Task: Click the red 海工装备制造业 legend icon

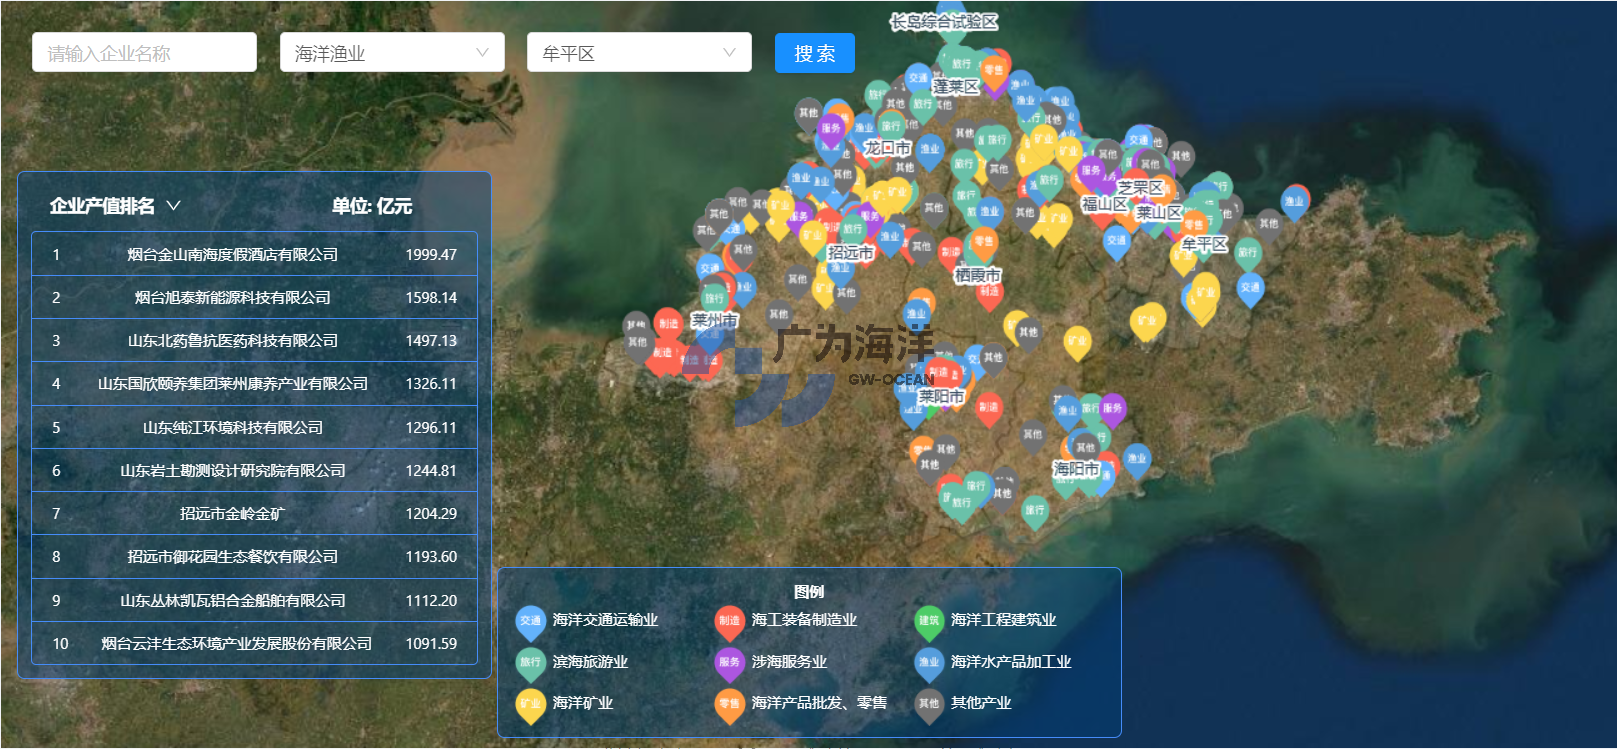Action: point(729,621)
